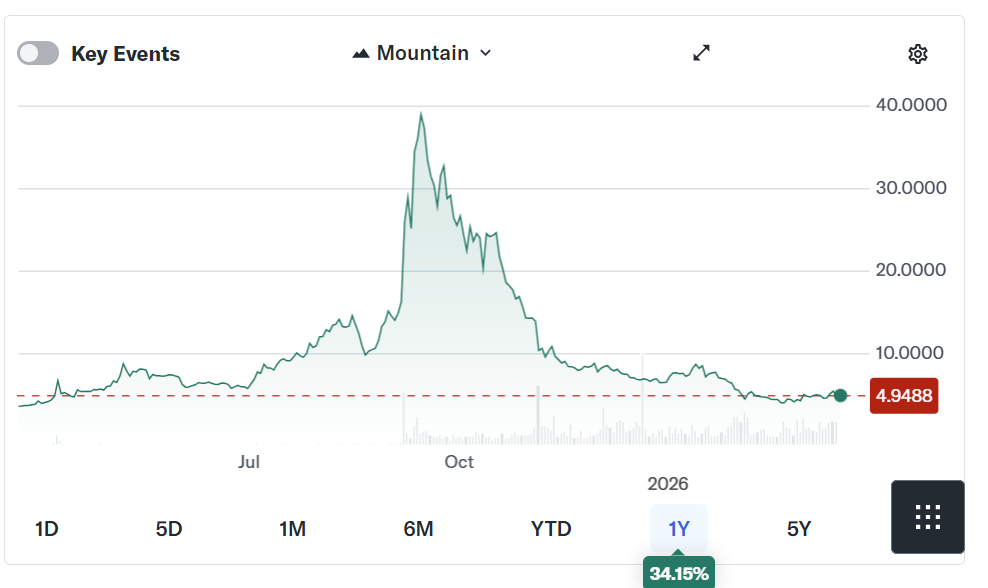988x588 pixels.
Task: Open the chart settings gear
Action: (x=918, y=53)
